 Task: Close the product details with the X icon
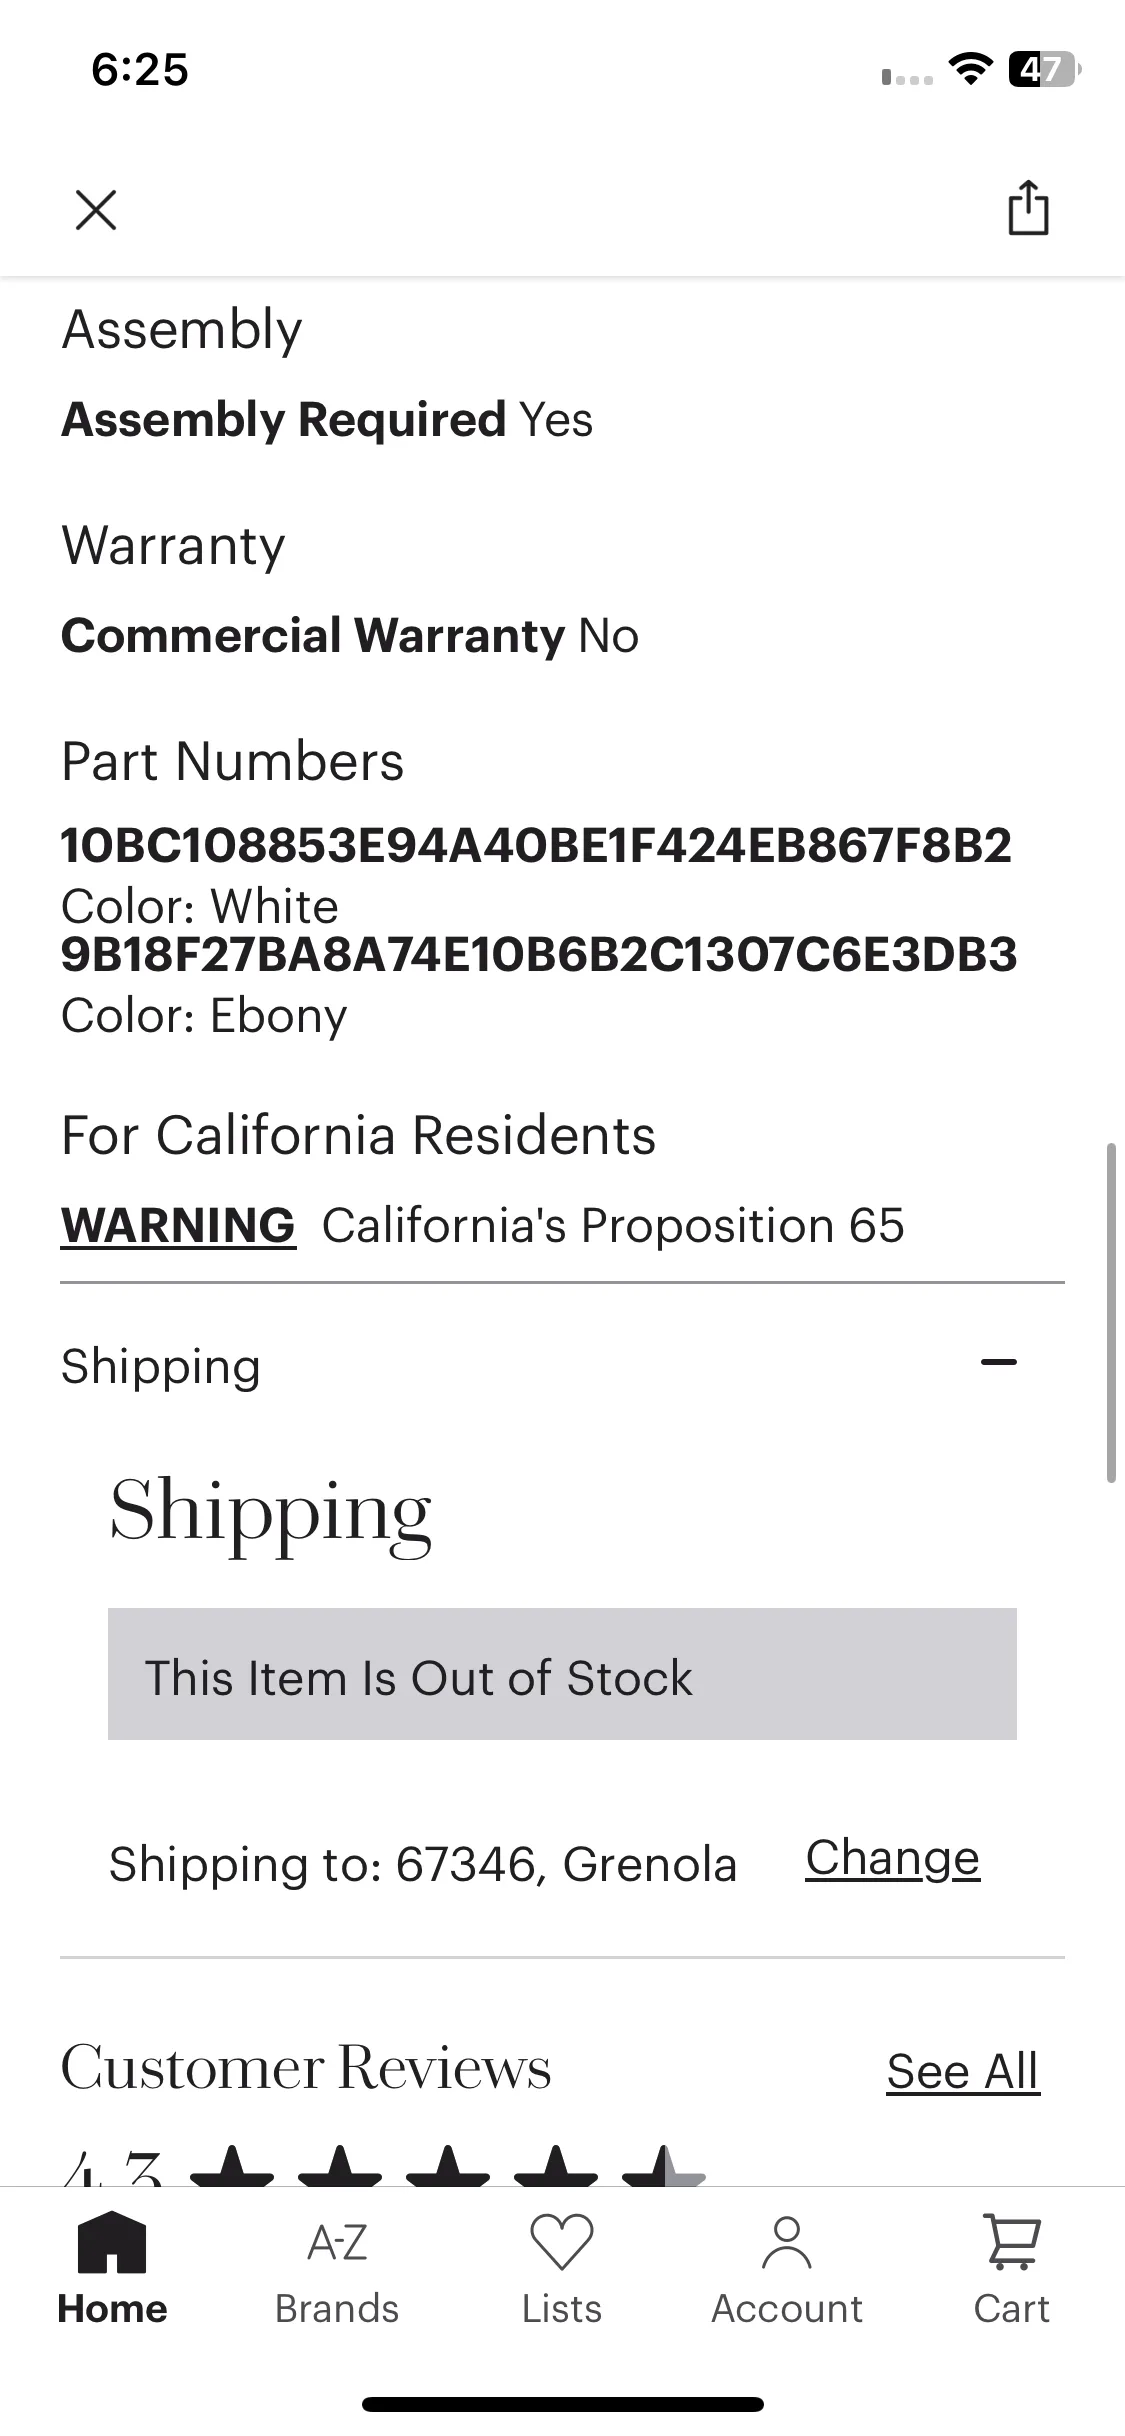[x=96, y=210]
